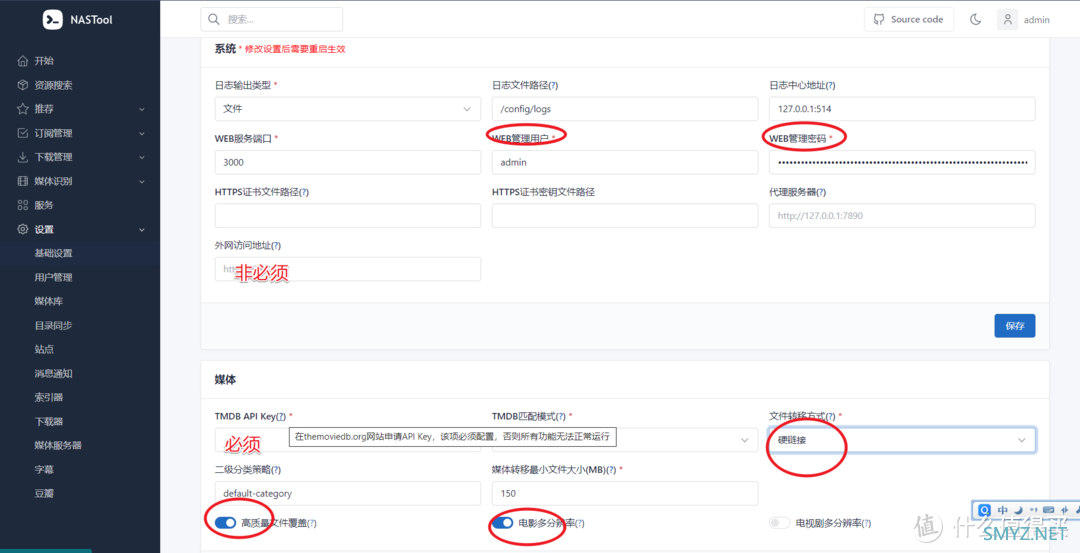Click the WEB服务端口 input field
The width and height of the screenshot is (1080, 553).
click(347, 162)
